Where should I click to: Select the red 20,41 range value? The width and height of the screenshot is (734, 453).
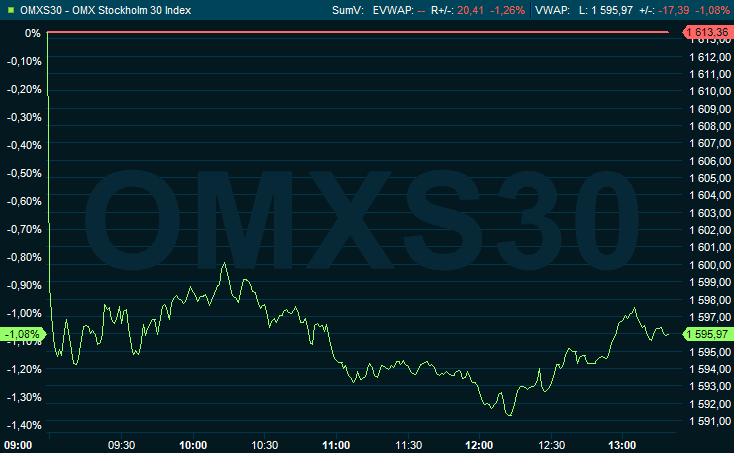point(470,10)
